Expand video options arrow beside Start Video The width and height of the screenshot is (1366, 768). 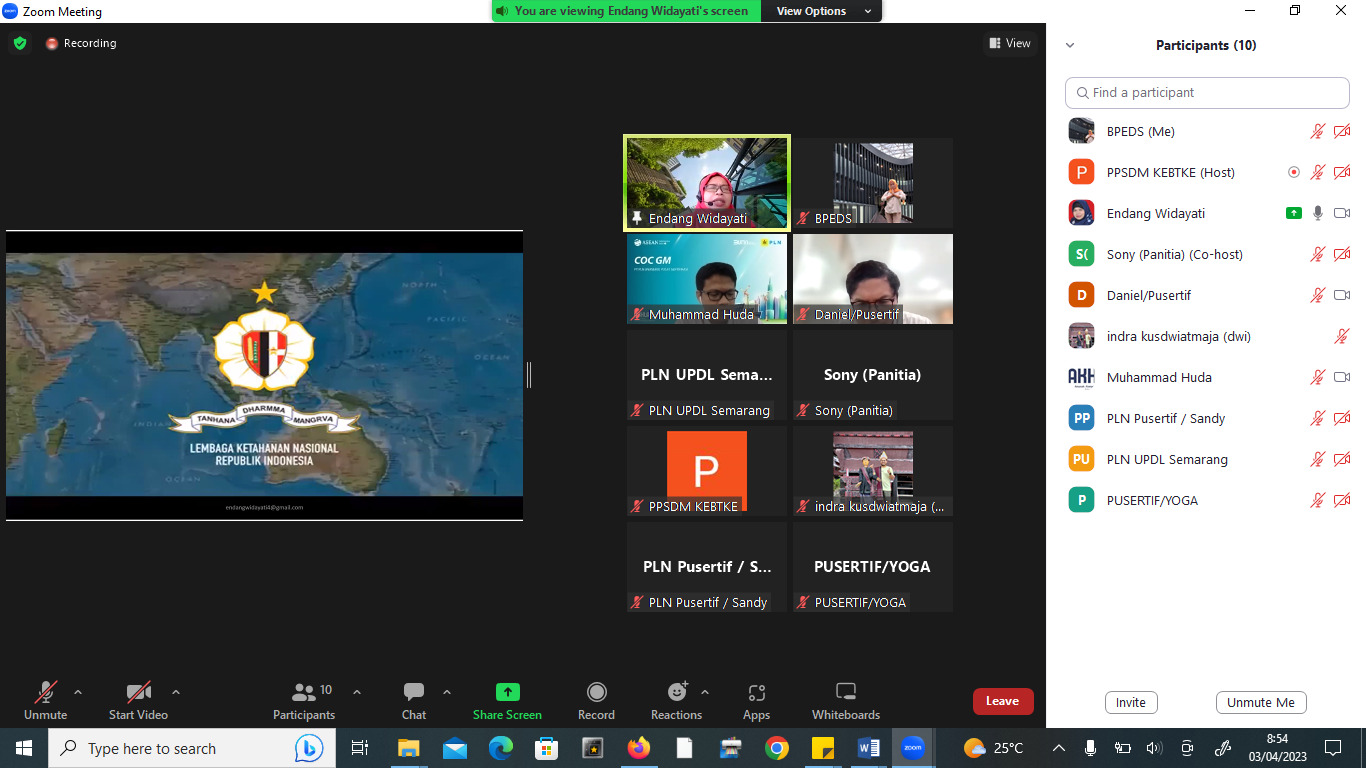pyautogui.click(x=176, y=692)
